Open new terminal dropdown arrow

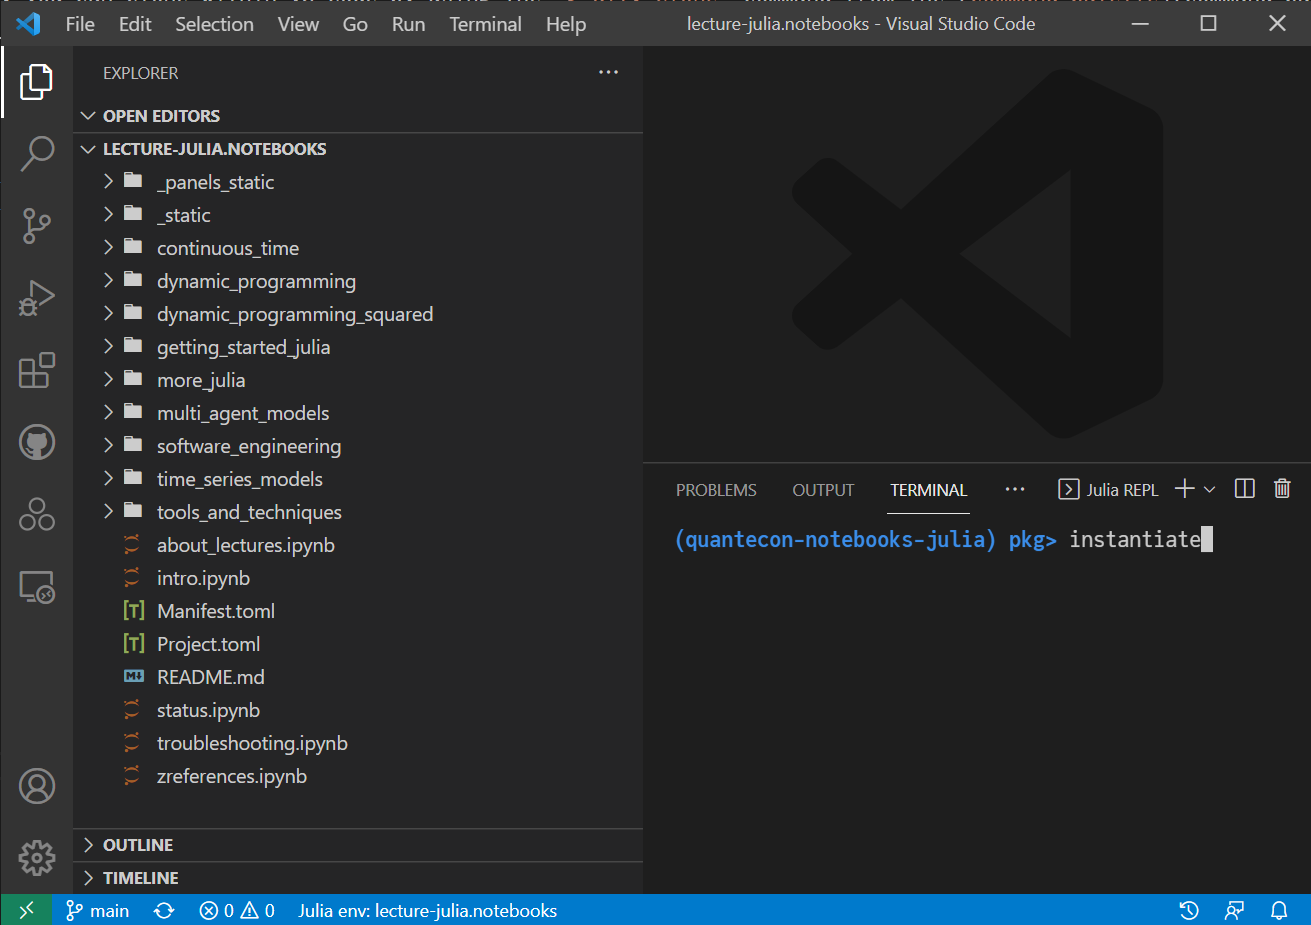[x=1210, y=489]
